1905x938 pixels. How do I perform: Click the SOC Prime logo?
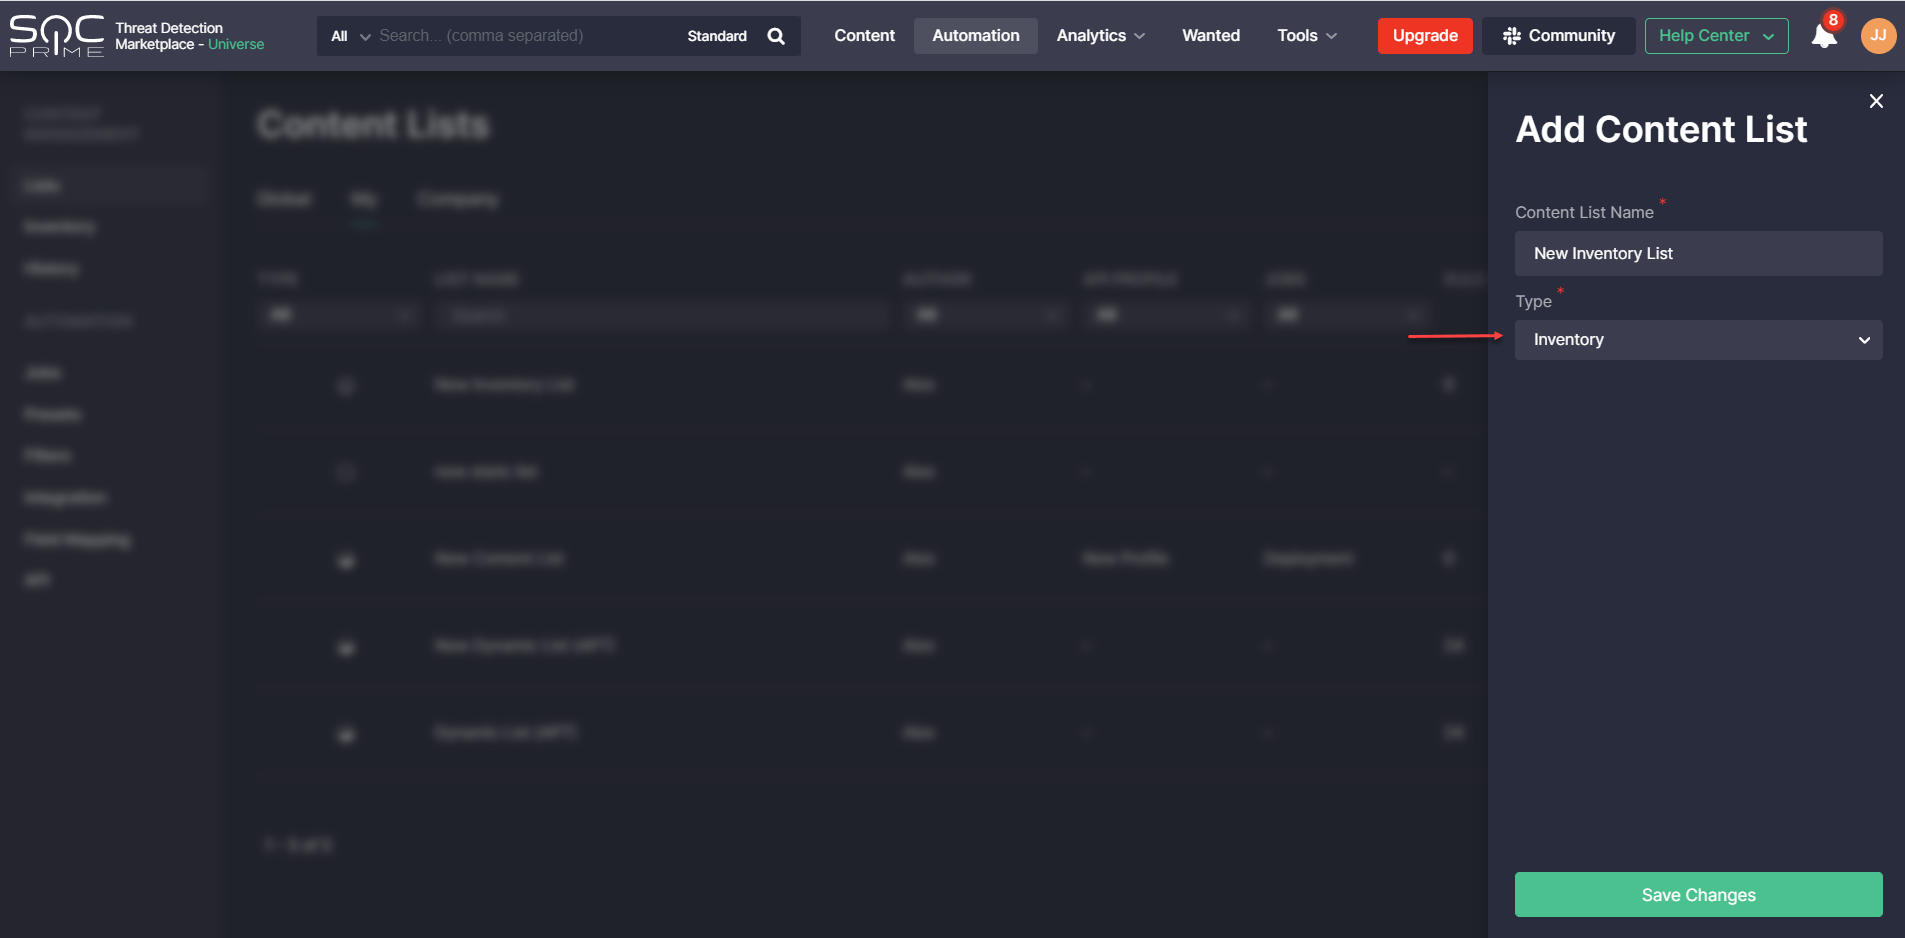[56, 36]
